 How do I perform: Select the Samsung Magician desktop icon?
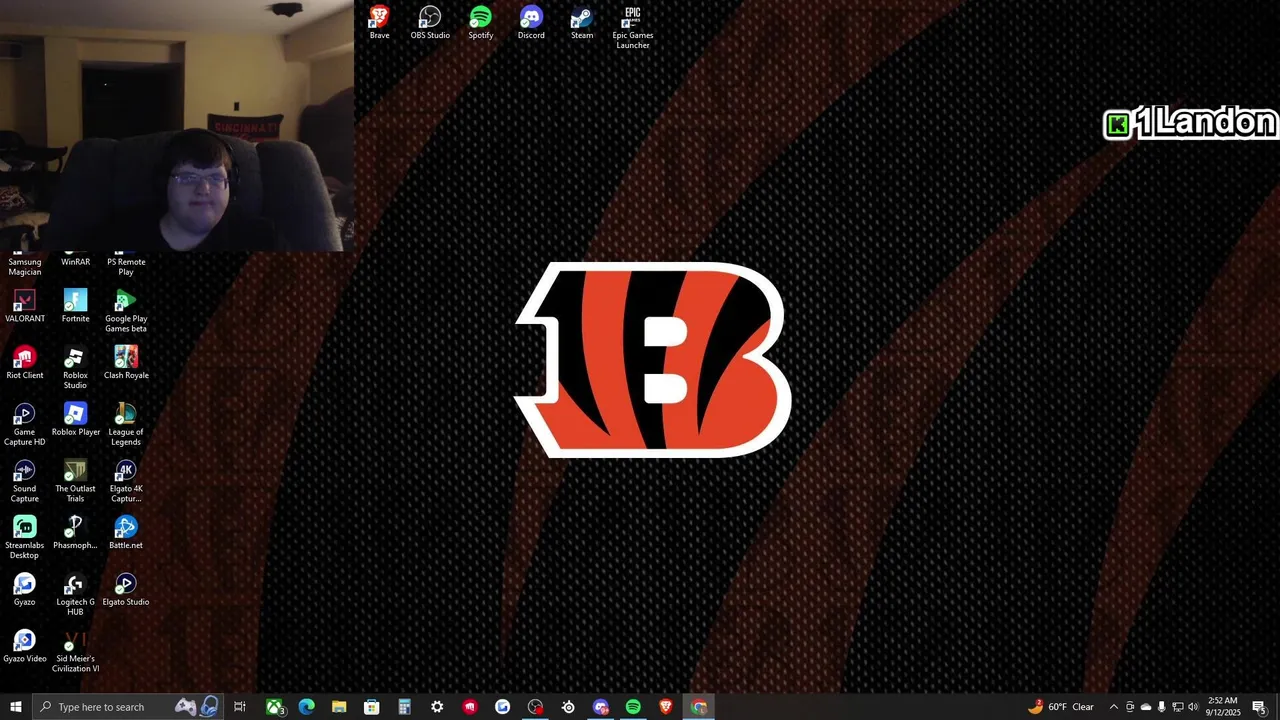[25, 264]
